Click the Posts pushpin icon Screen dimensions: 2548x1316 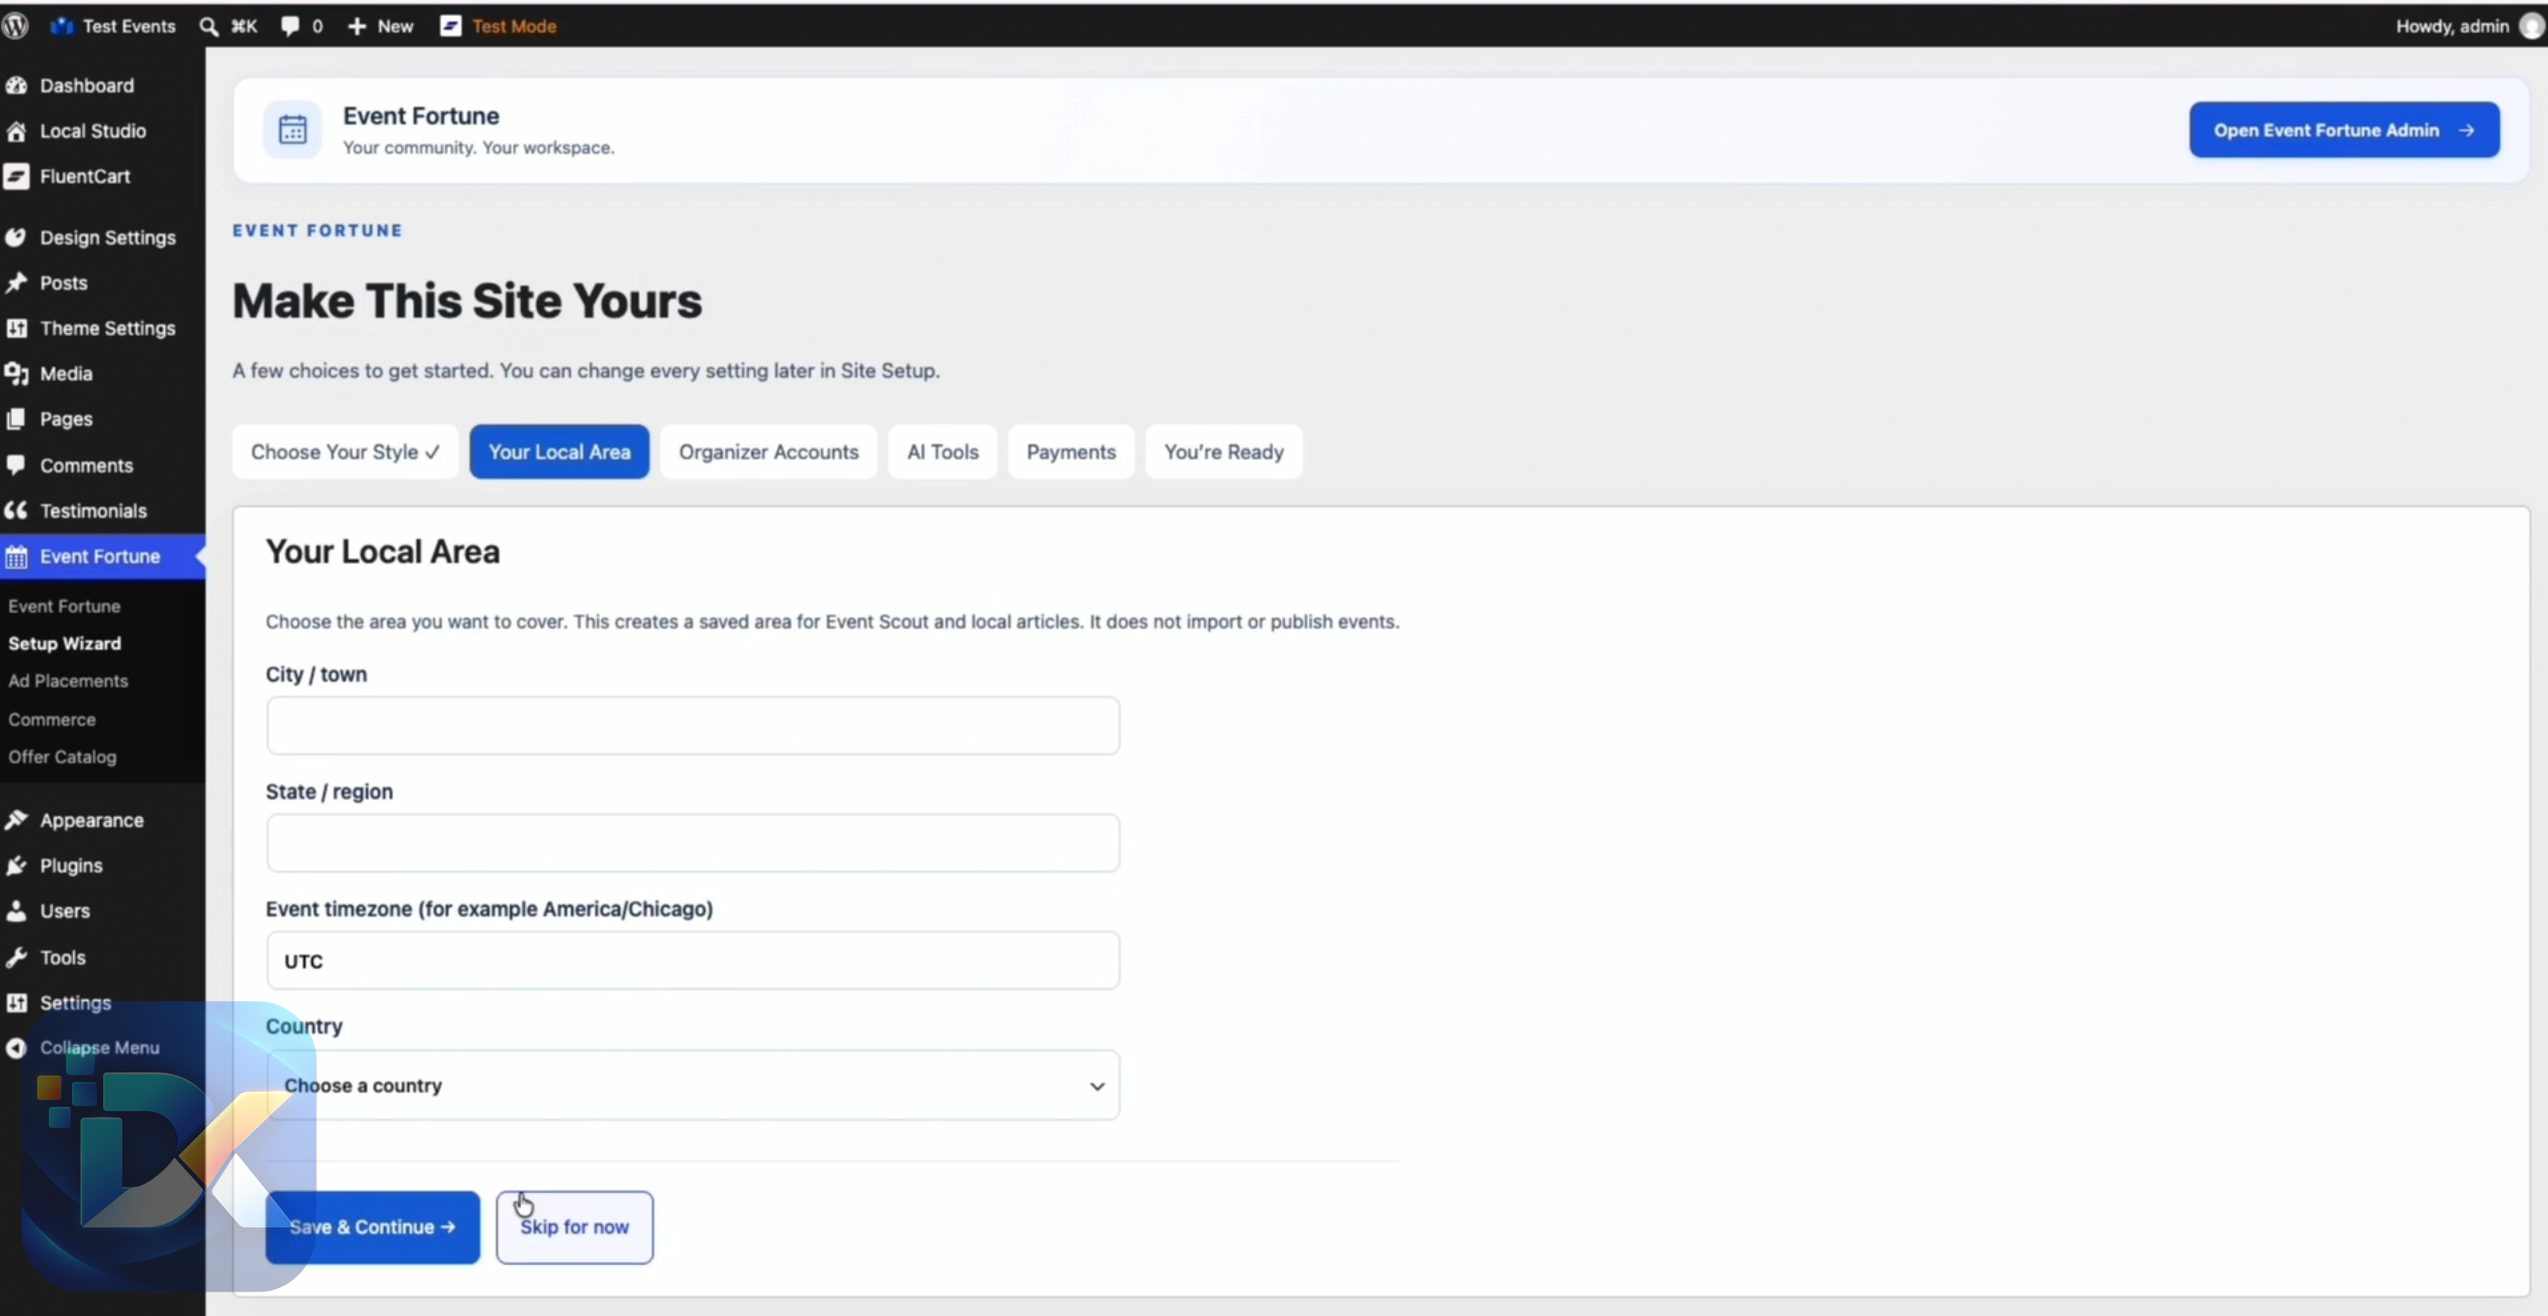tap(16, 283)
